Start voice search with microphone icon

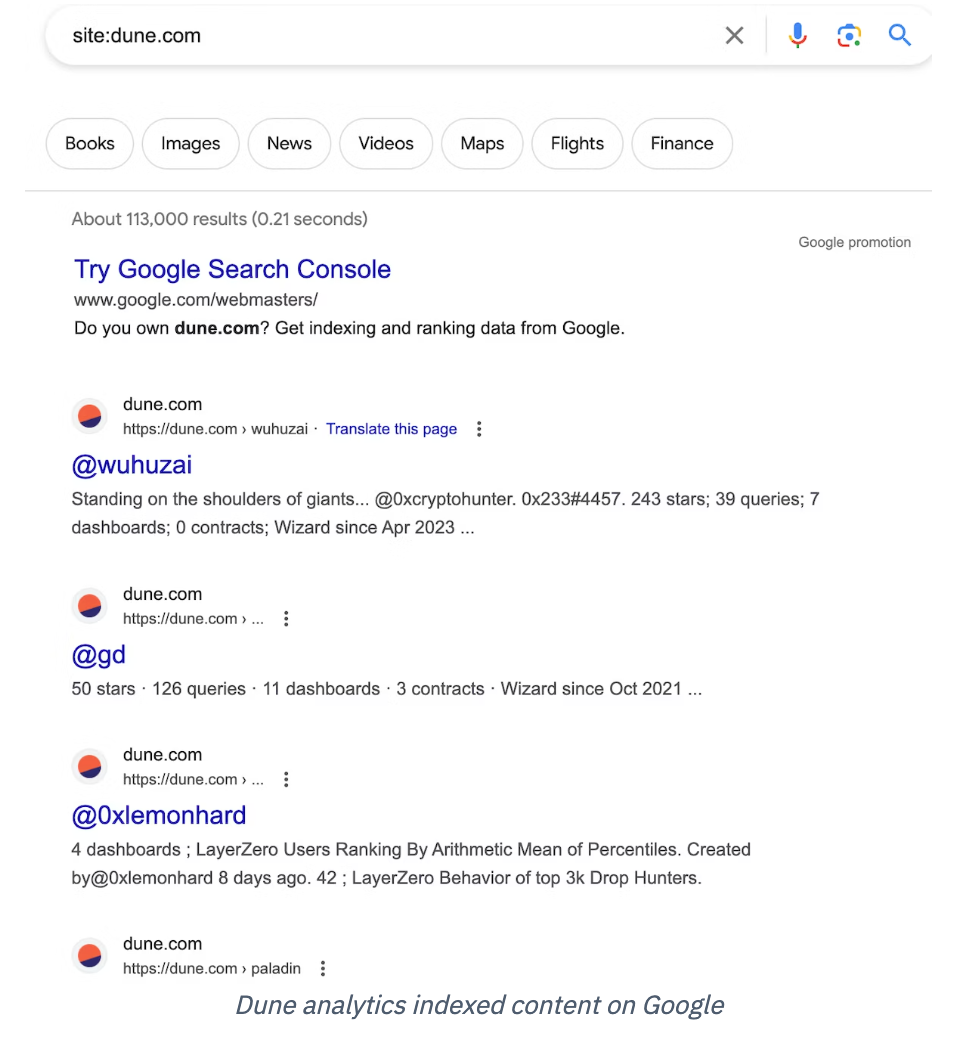(x=797, y=35)
